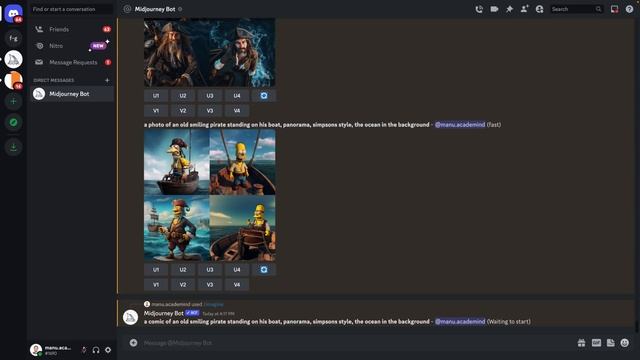Open the orange server icon in sidebar

tap(13, 80)
